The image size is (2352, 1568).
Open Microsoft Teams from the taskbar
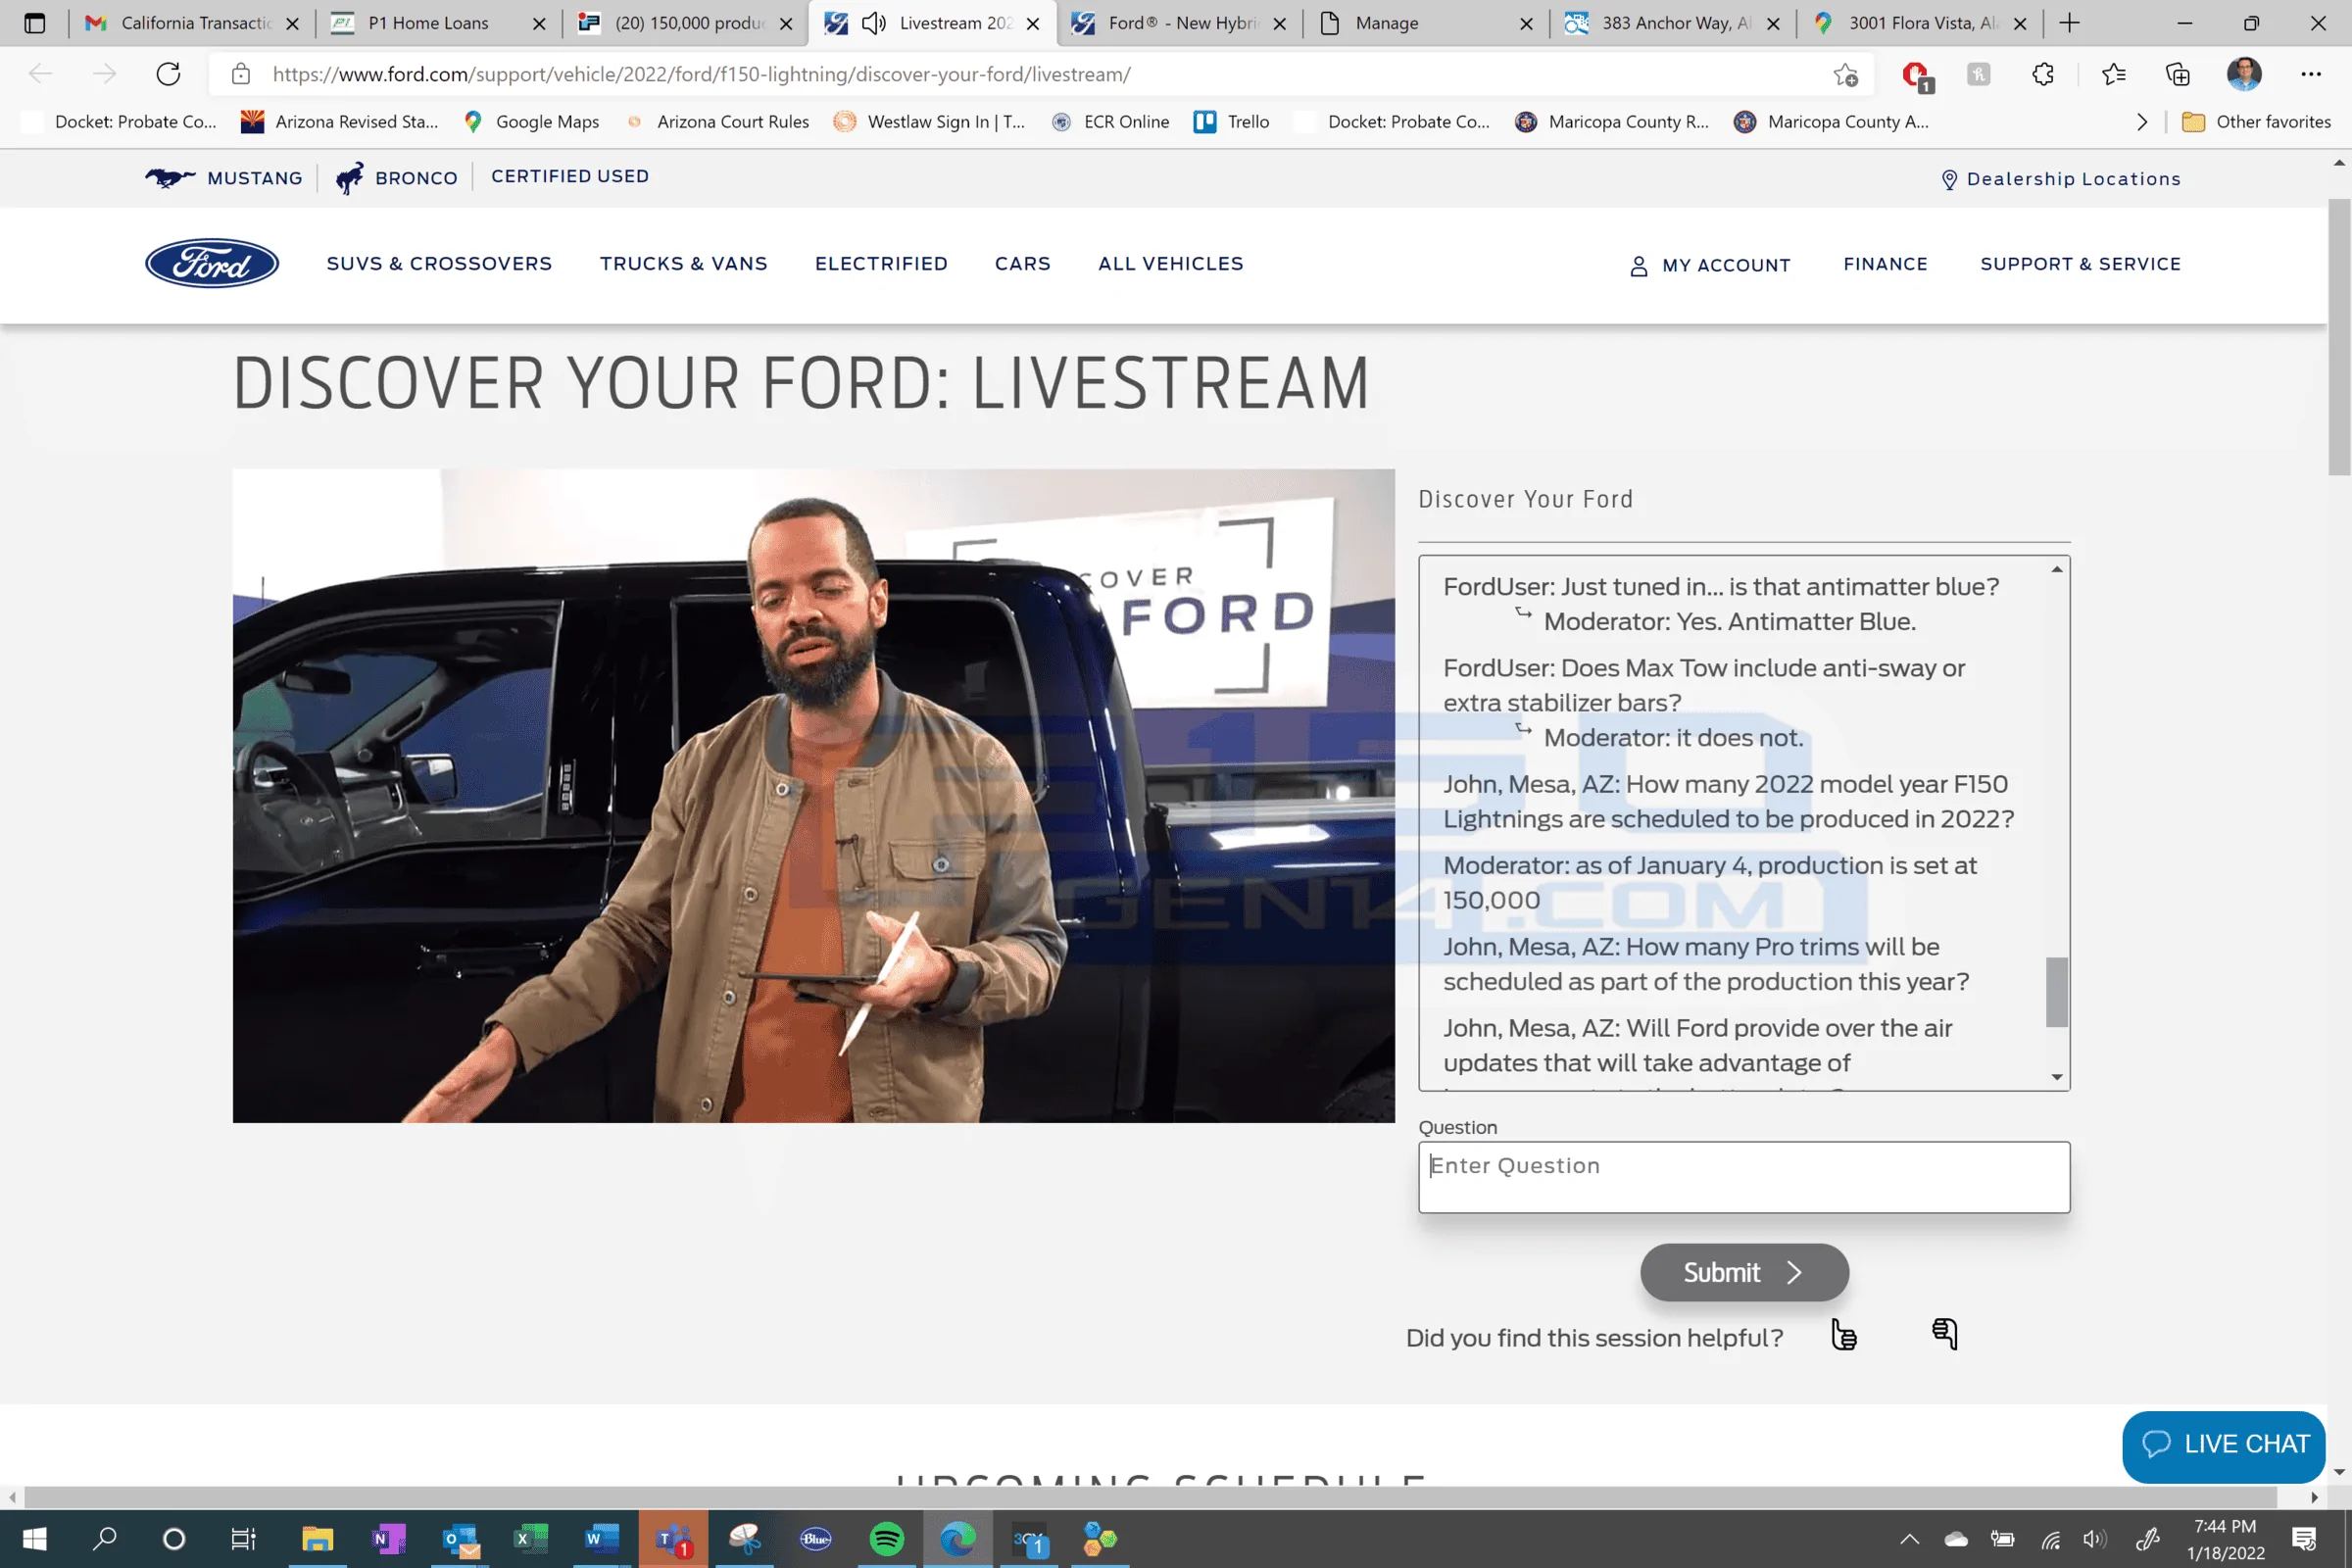click(x=673, y=1538)
